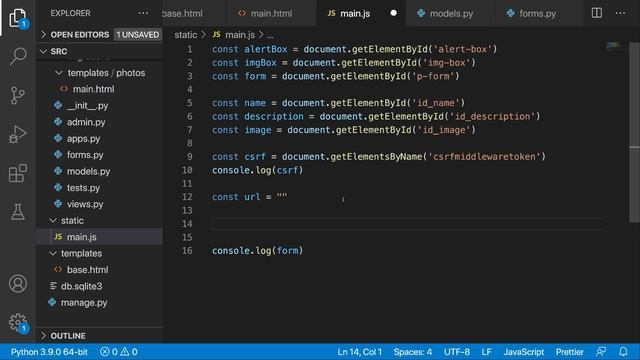Change end of line sequence LF
Image resolution: width=640 pixels, height=360 pixels.
pyautogui.click(x=487, y=351)
